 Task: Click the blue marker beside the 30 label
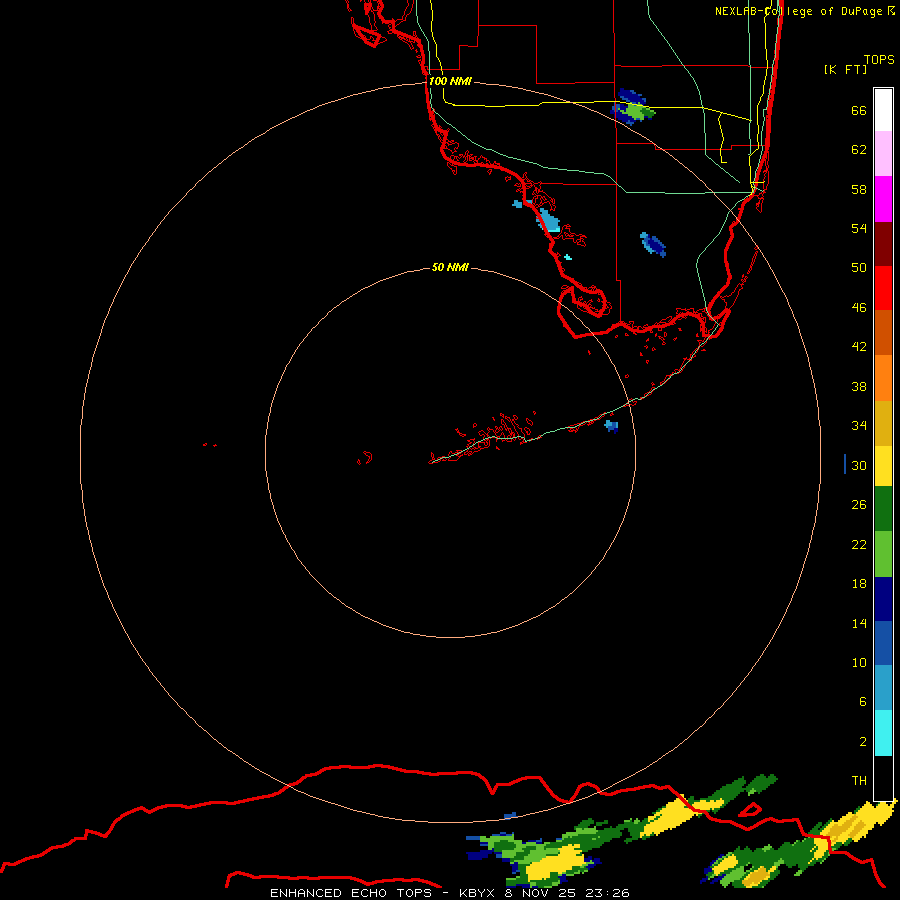pyautogui.click(x=845, y=464)
